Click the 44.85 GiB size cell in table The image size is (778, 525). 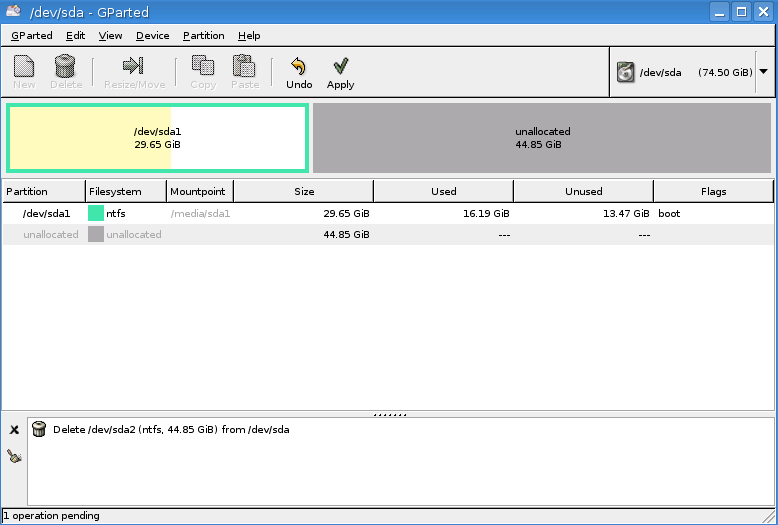(x=346, y=234)
